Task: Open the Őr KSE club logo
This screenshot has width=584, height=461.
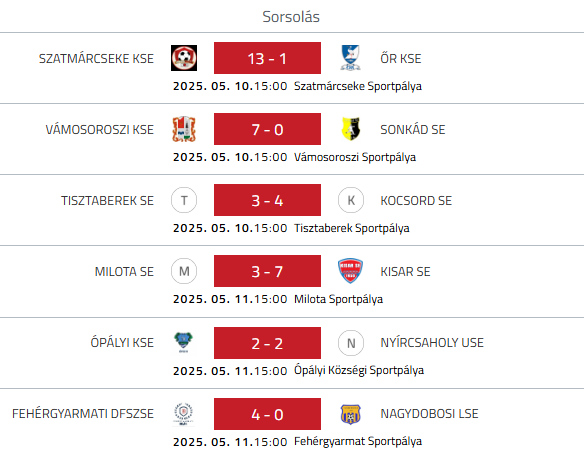Action: 350,58
